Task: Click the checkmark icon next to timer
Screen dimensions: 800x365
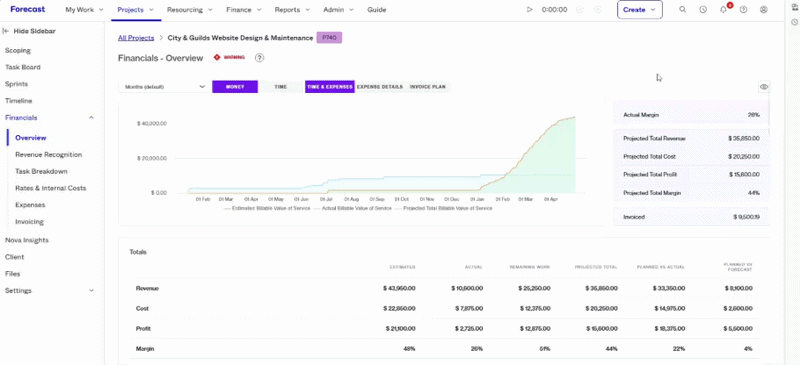Action: tap(580, 10)
